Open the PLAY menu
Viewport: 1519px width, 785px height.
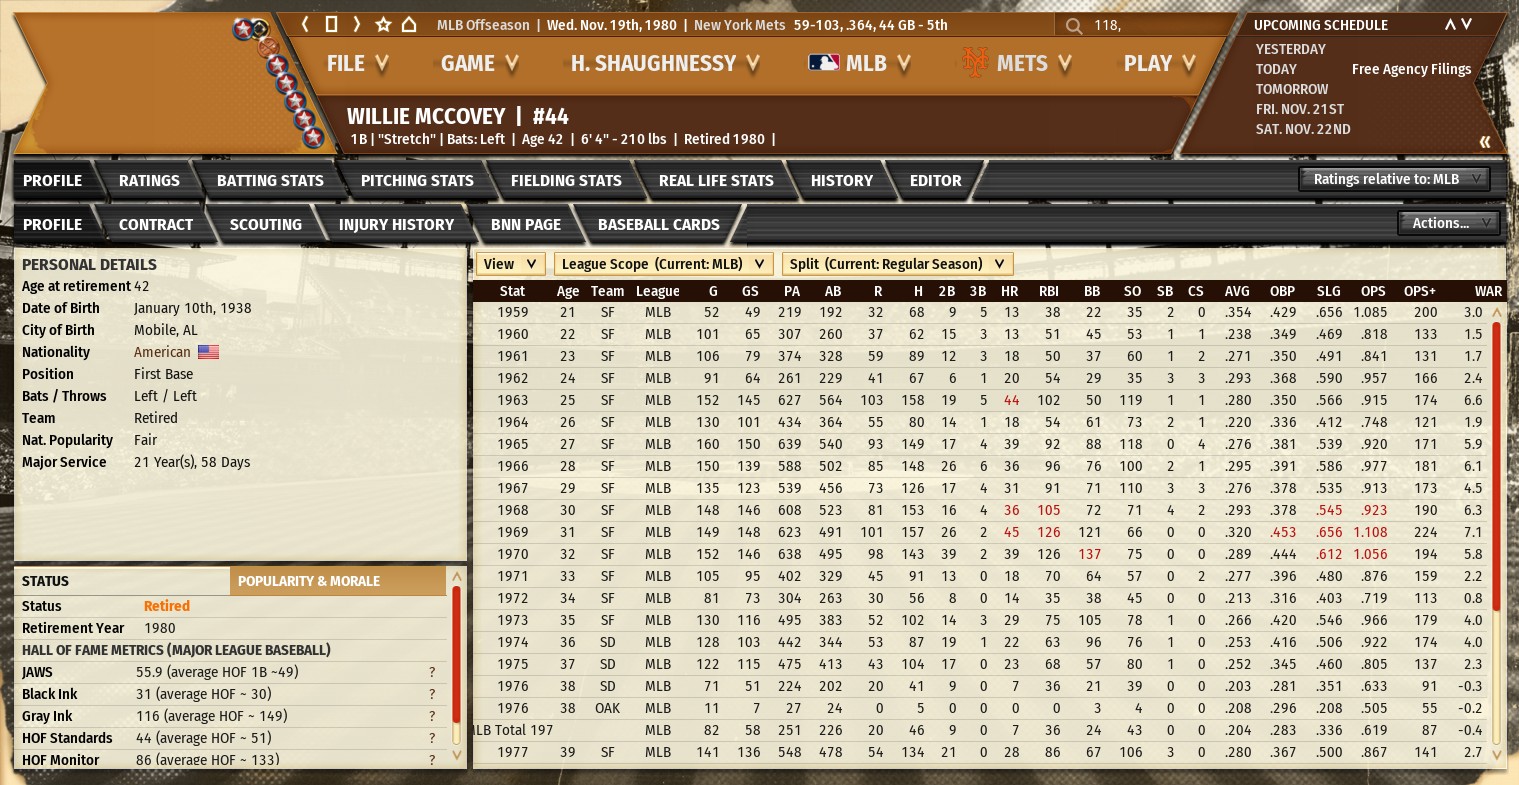pos(1159,63)
